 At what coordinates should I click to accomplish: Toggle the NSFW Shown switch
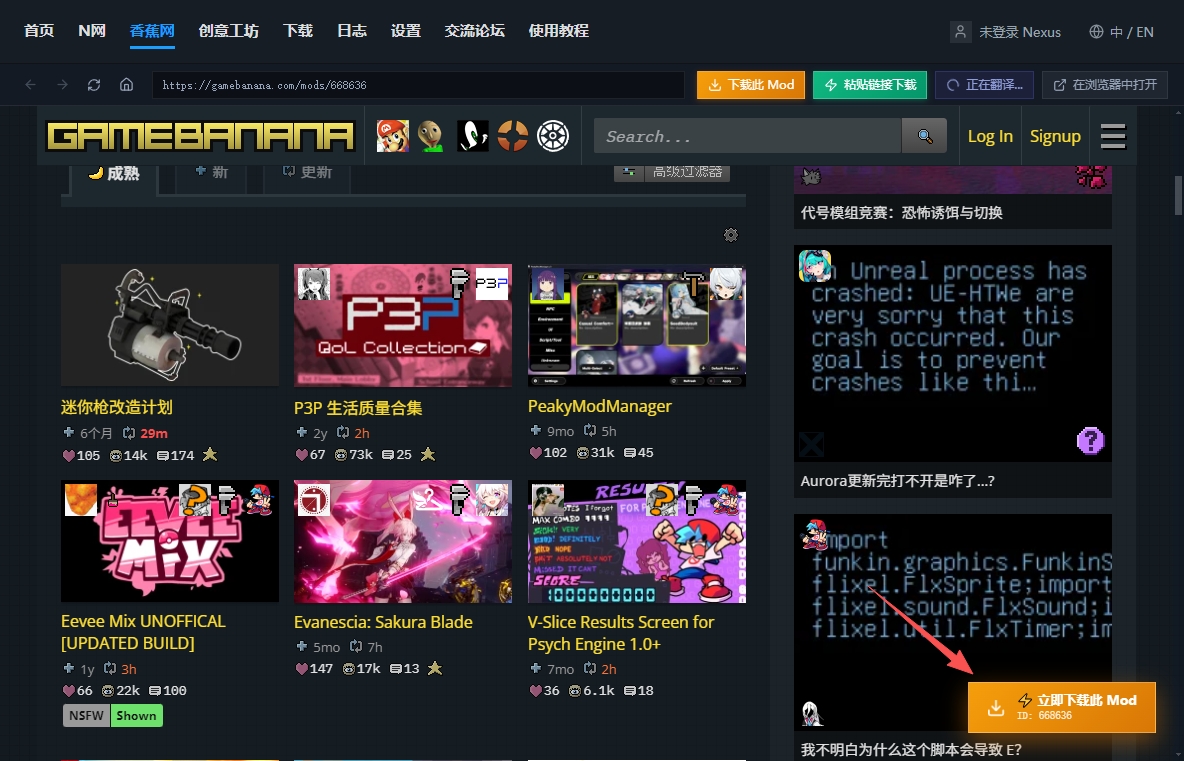click(113, 716)
